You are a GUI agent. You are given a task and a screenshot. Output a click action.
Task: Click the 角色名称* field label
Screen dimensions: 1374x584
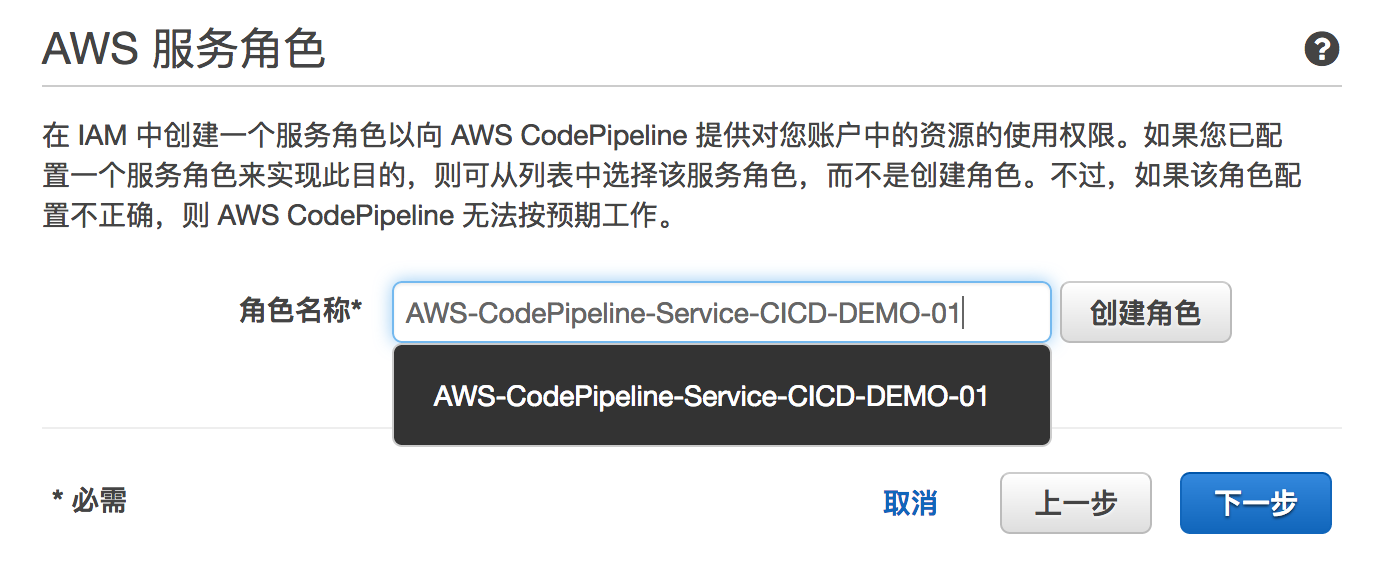point(300,312)
